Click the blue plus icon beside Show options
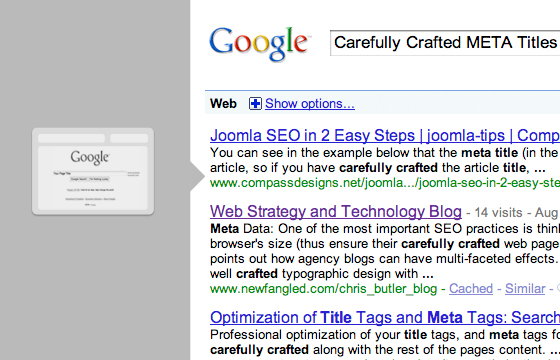 pyautogui.click(x=255, y=104)
